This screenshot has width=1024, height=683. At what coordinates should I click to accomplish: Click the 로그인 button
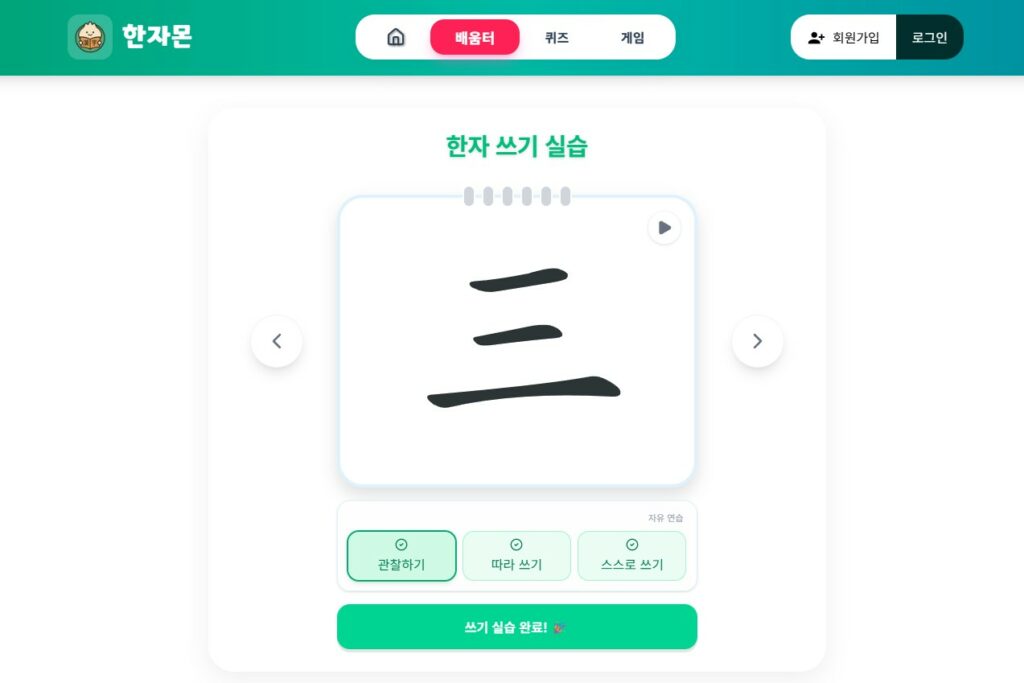929,37
